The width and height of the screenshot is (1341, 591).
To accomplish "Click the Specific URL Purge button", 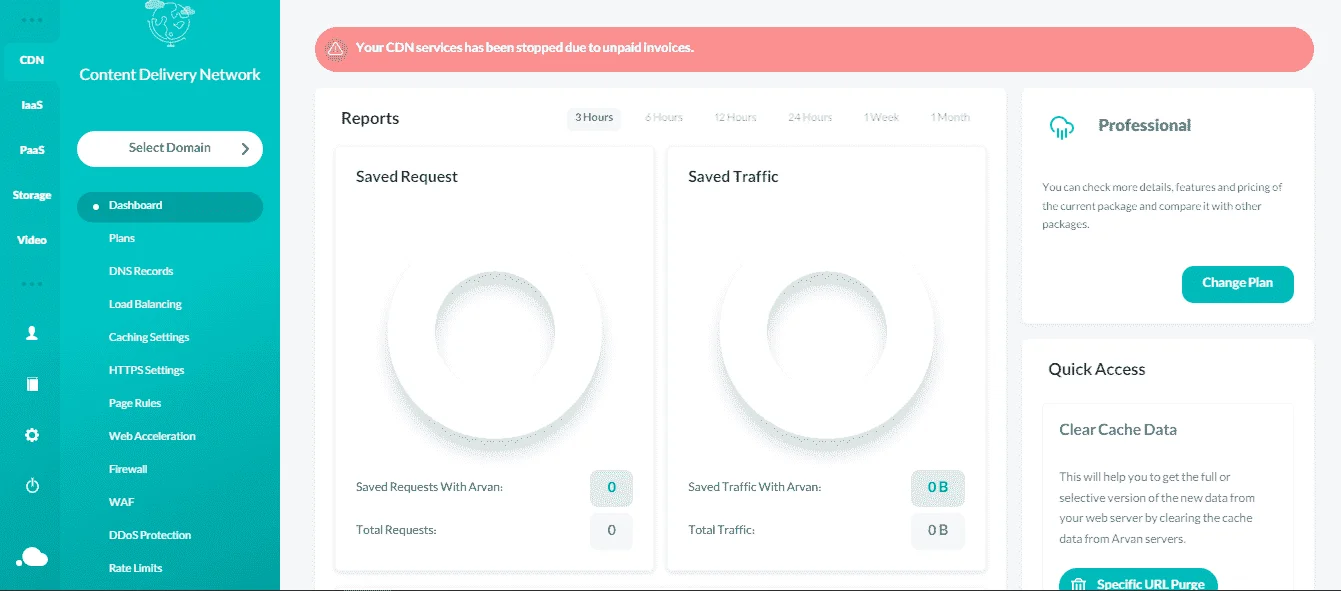I will pyautogui.click(x=1138, y=581).
